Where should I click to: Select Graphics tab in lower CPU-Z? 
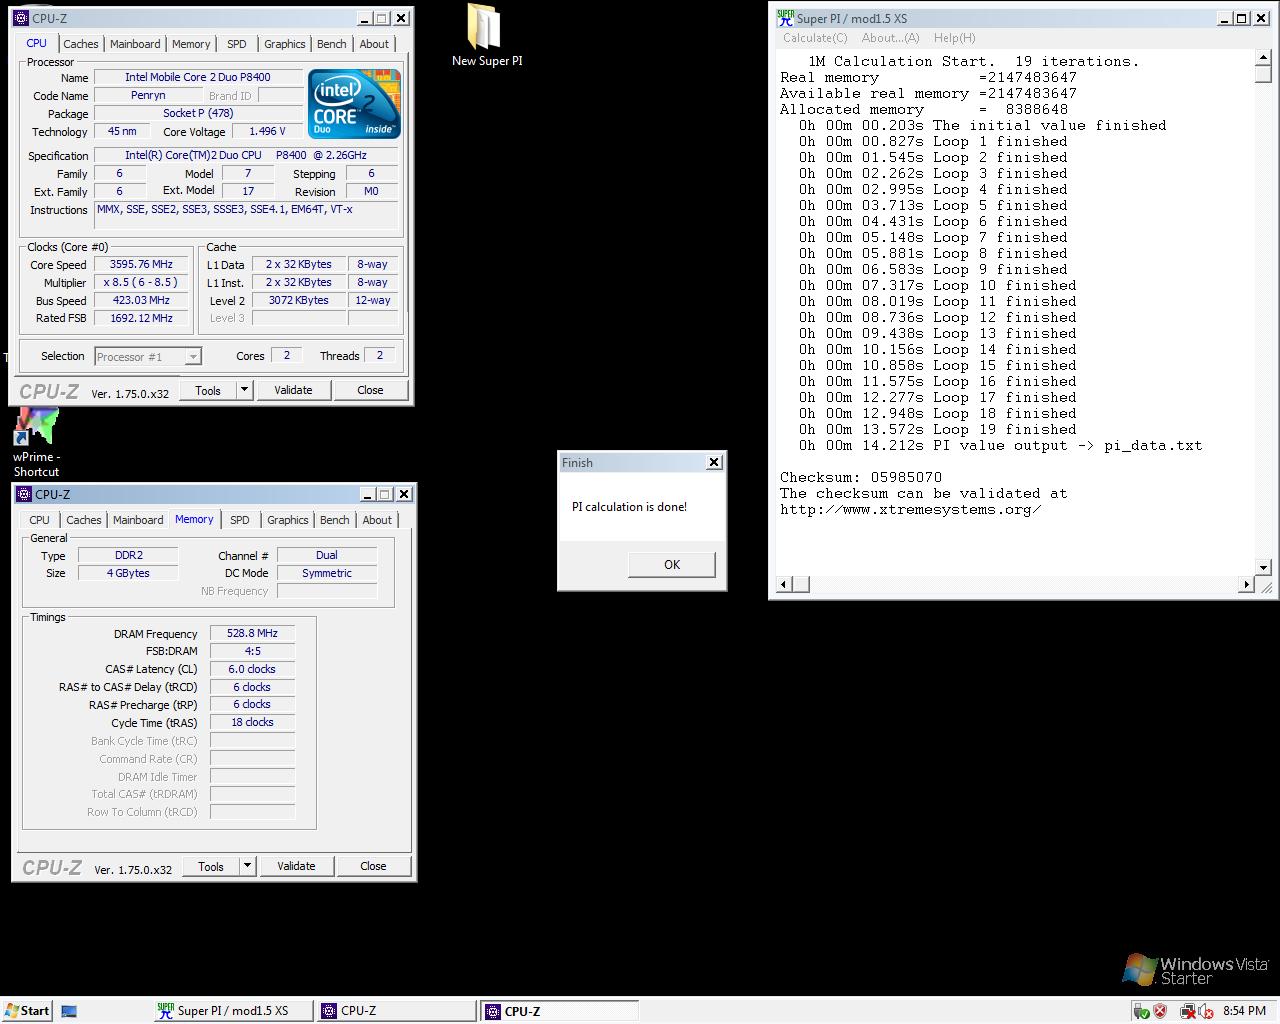pos(288,520)
